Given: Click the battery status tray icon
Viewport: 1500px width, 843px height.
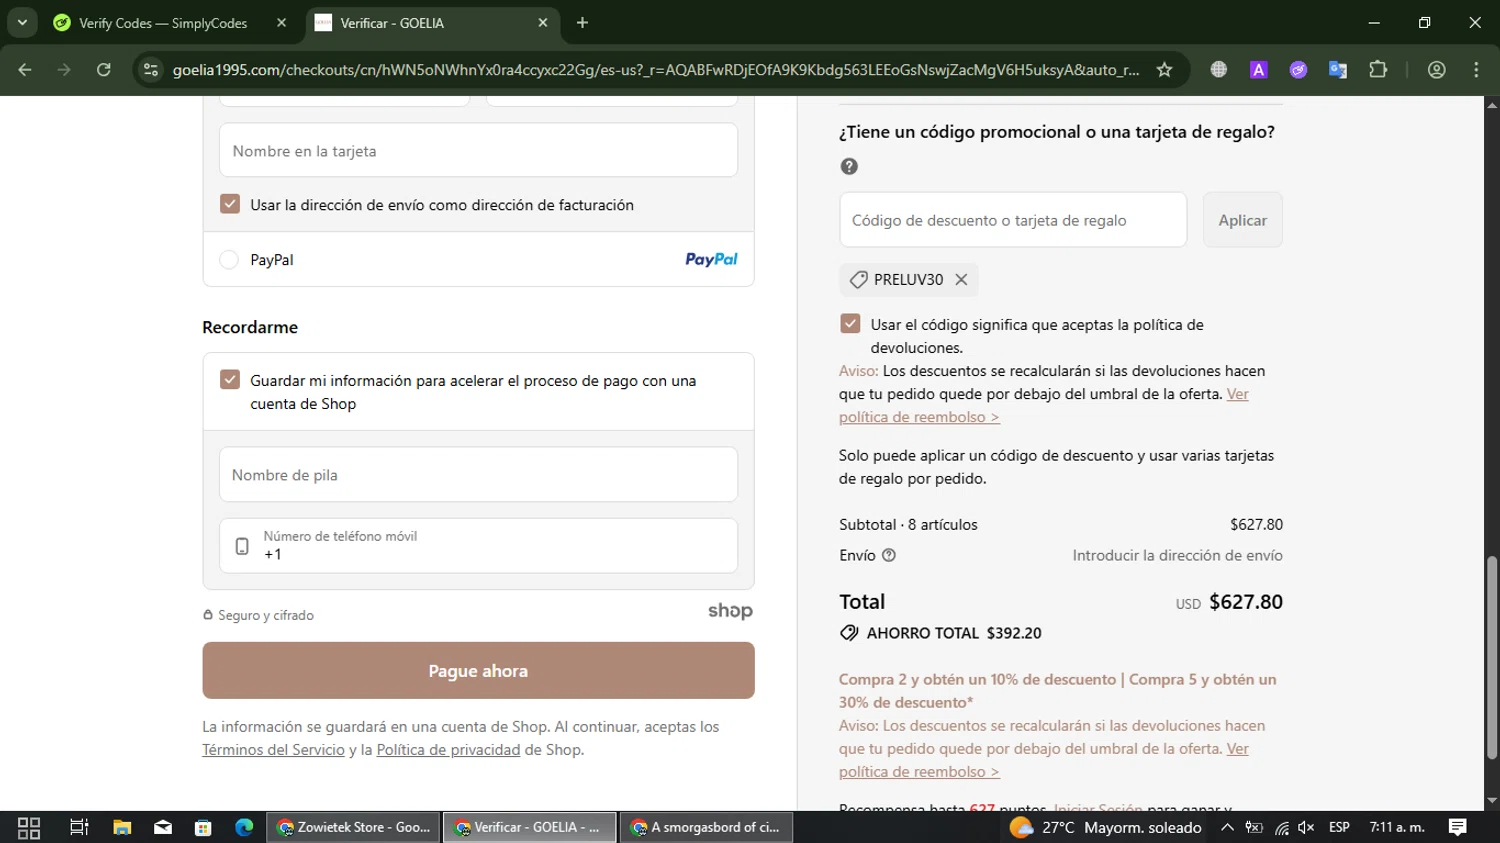Looking at the screenshot, I should coord(1254,827).
